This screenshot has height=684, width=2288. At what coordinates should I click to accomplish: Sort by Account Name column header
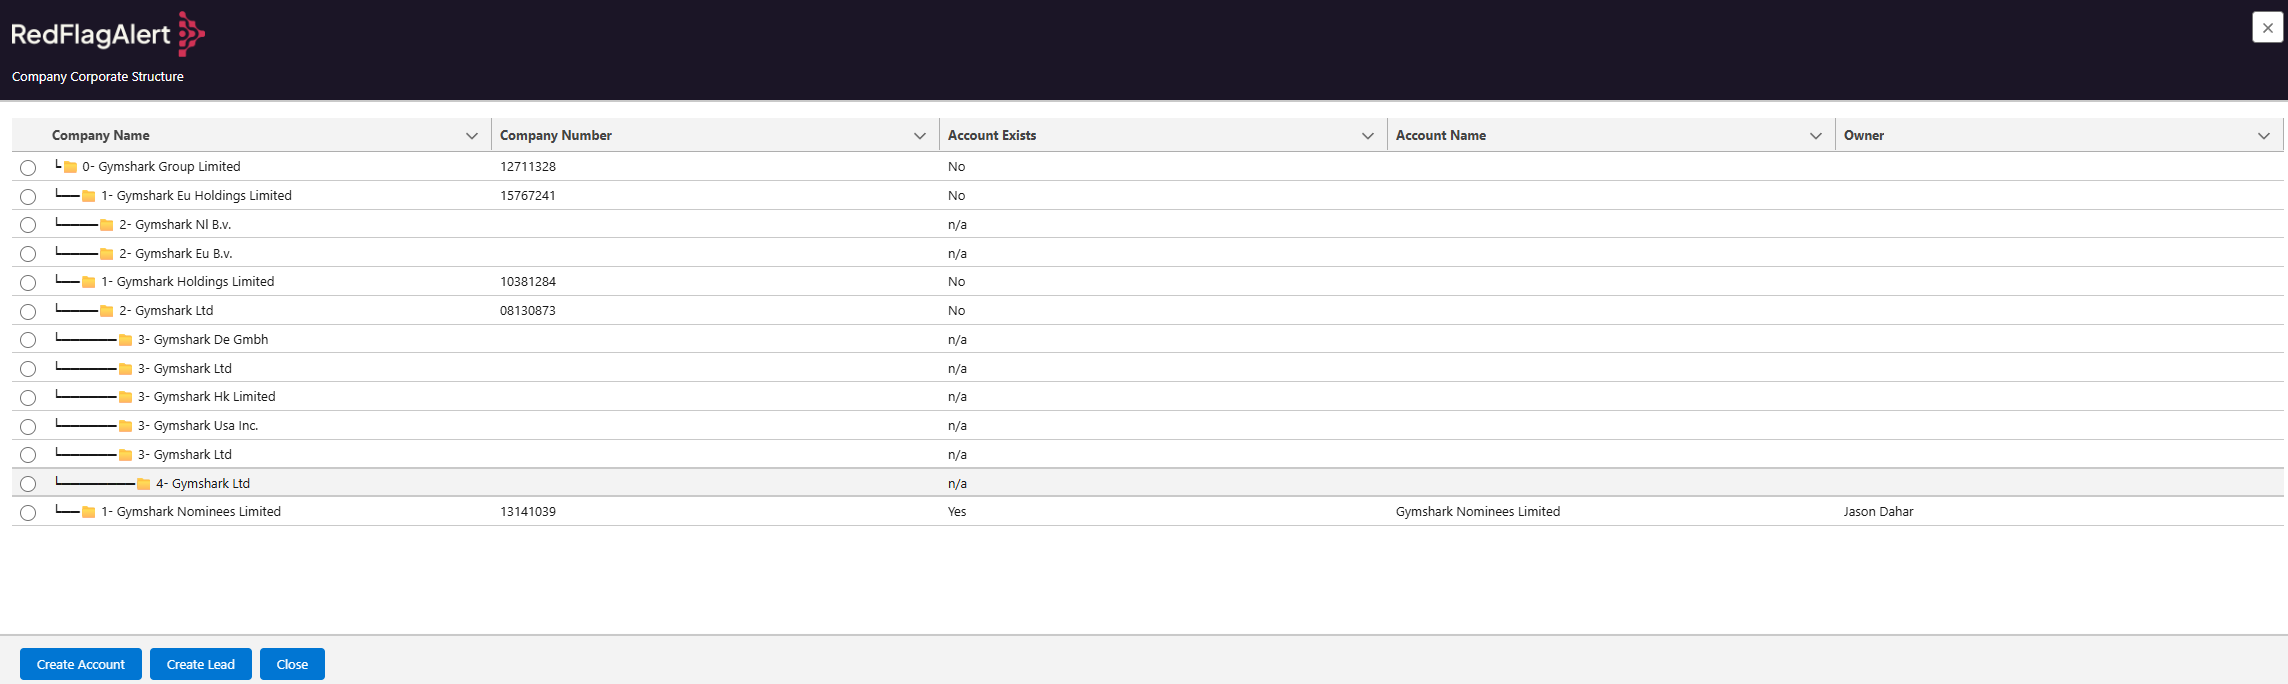click(1441, 135)
